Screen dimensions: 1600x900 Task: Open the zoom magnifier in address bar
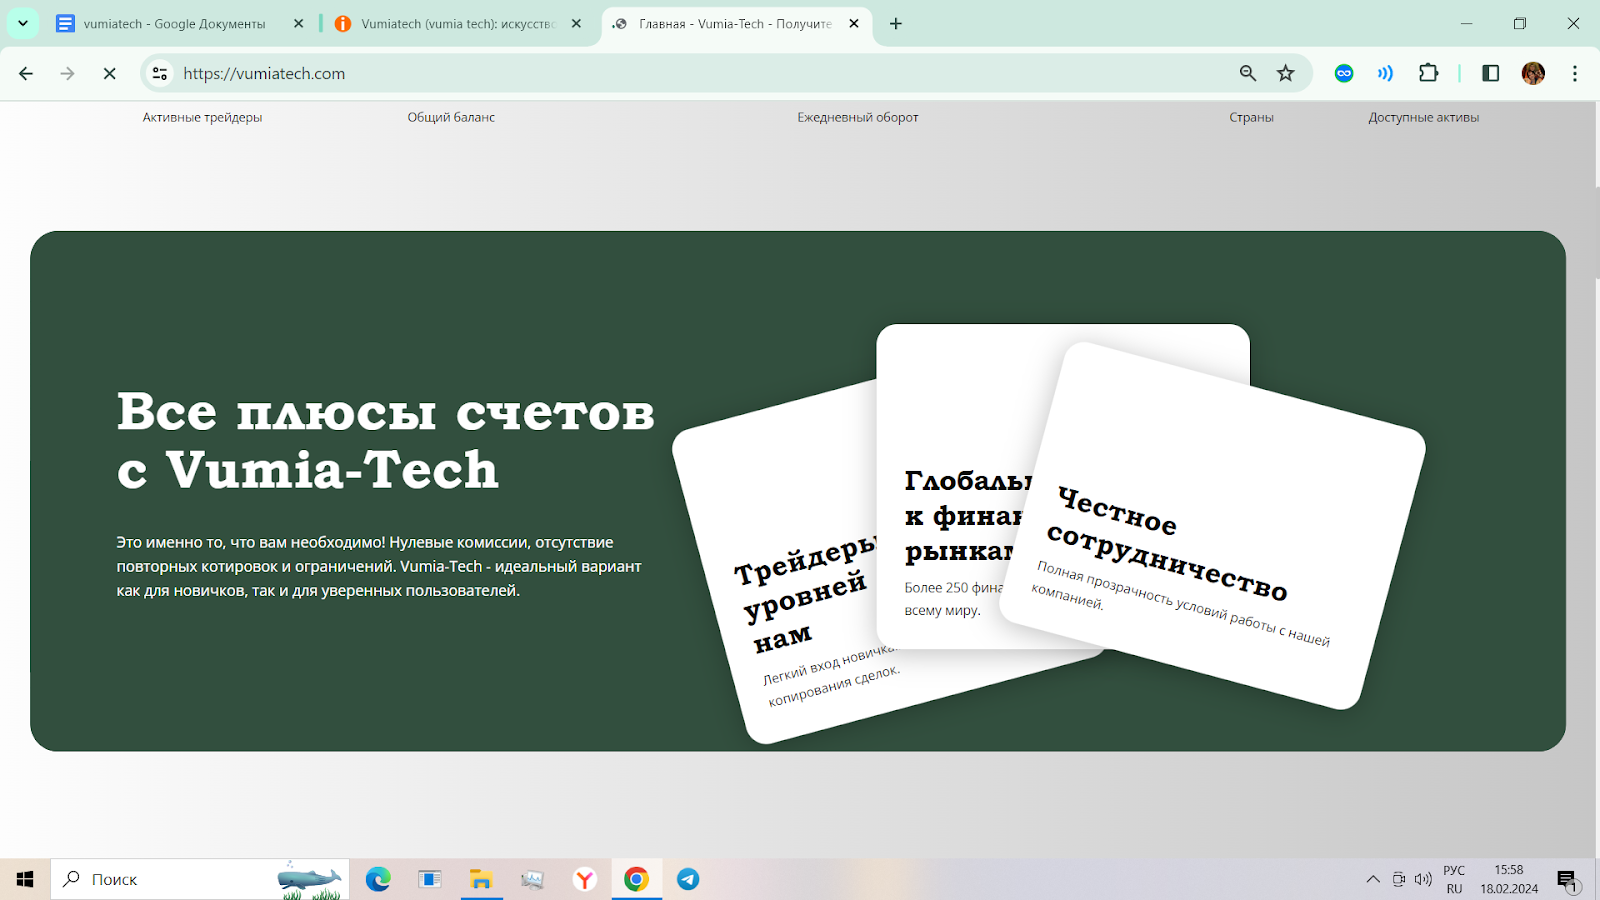point(1248,73)
